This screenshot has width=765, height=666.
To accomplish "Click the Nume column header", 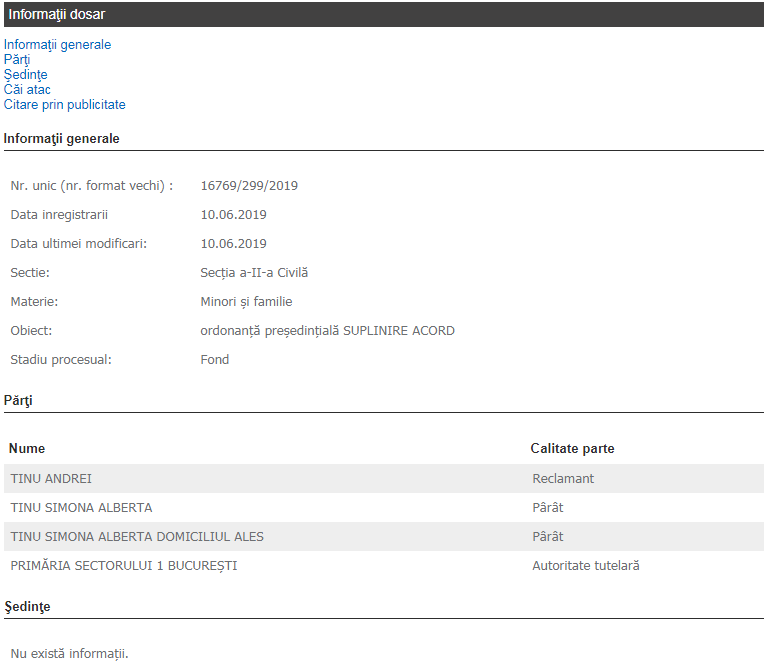I will 27,449.
